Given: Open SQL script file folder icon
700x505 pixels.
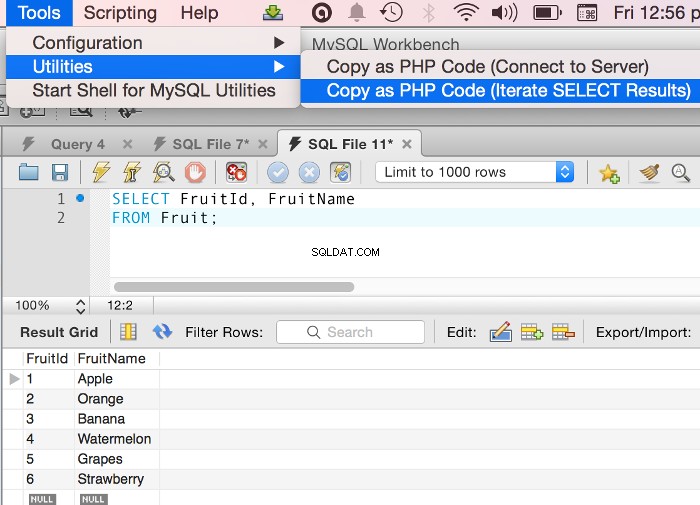Looking at the screenshot, I should tap(29, 172).
